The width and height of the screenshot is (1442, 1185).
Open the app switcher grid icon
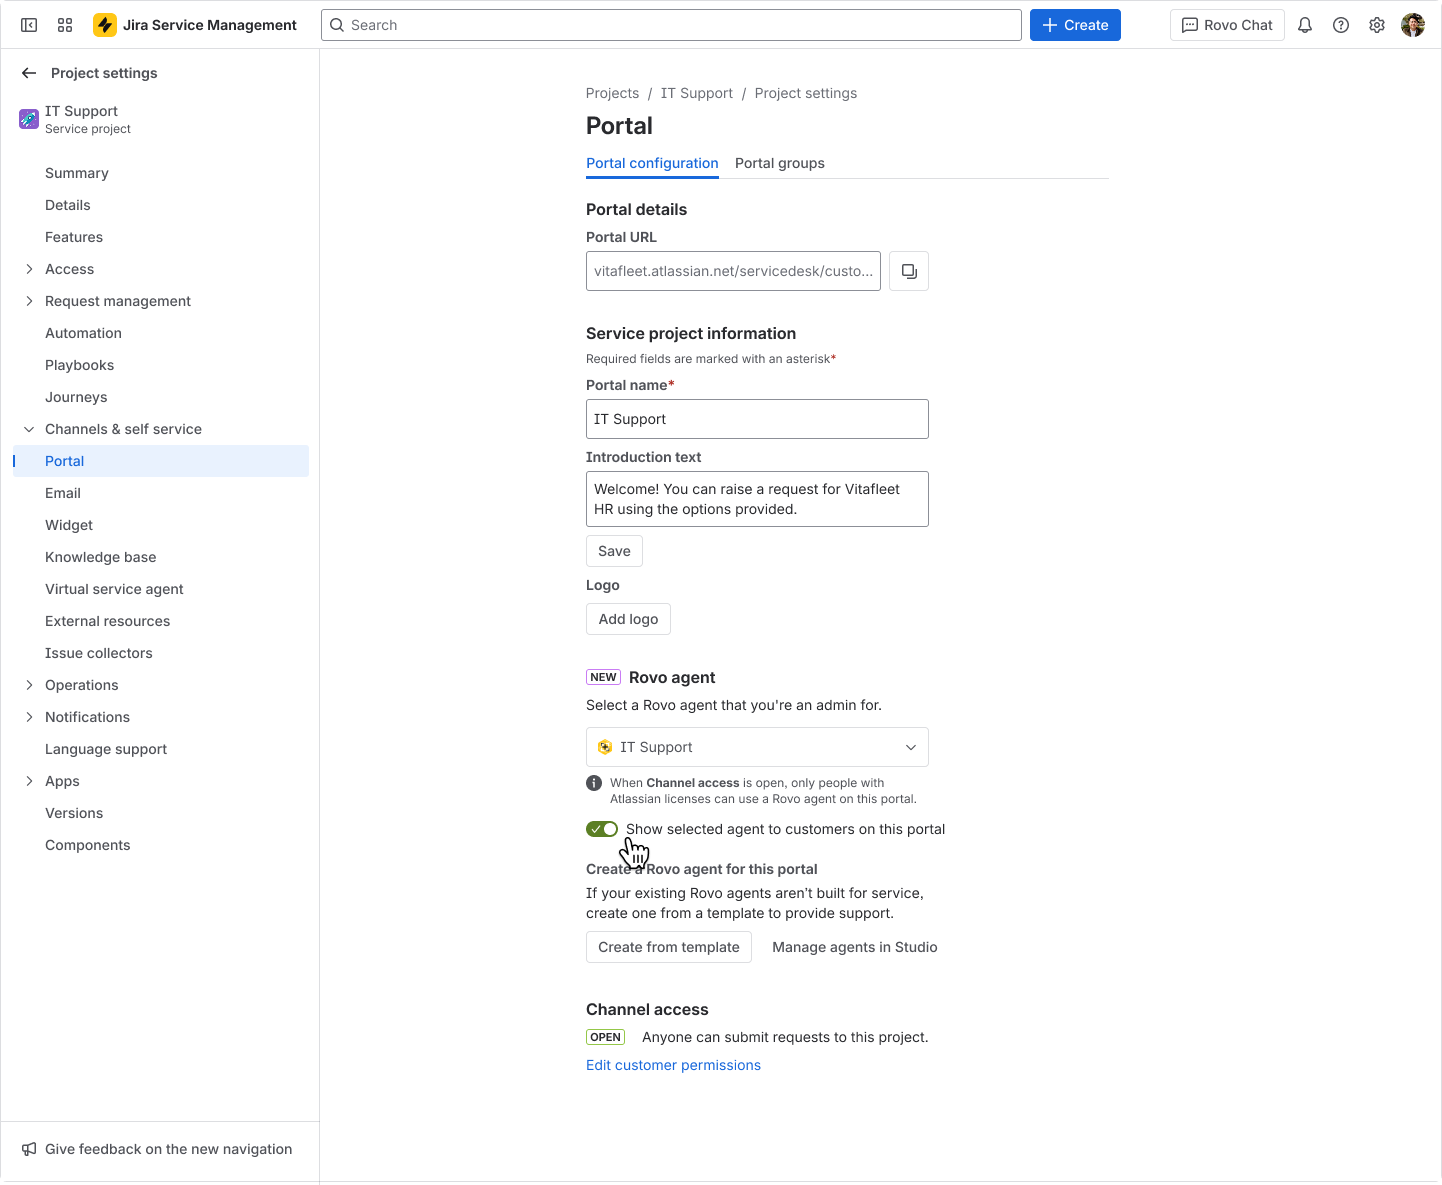(65, 25)
